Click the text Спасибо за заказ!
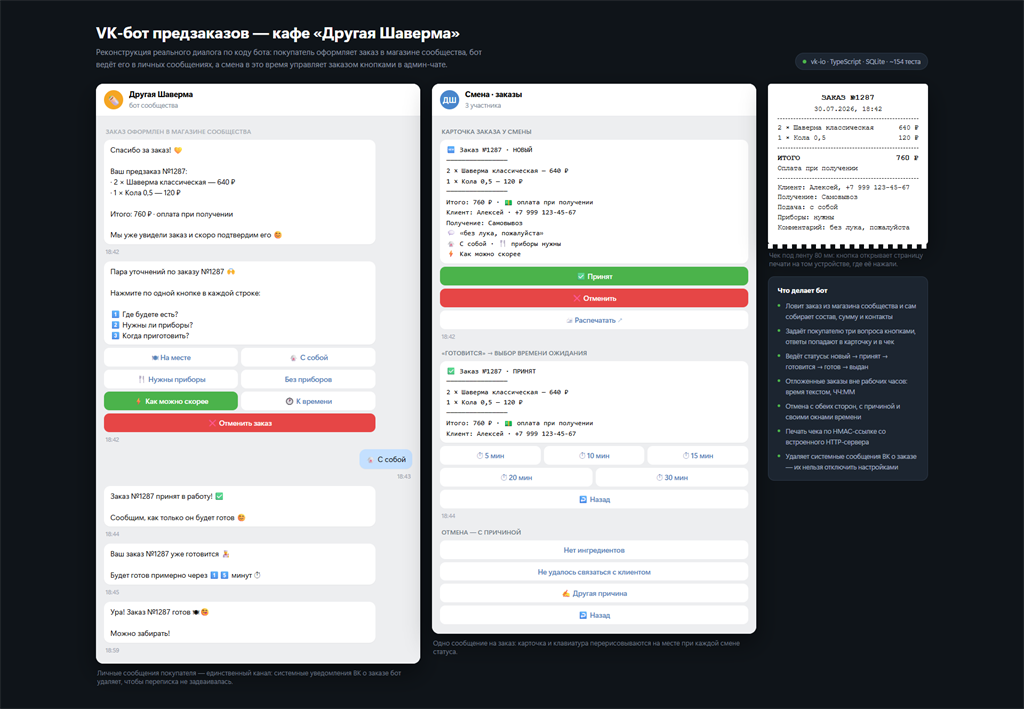Viewport: 1024px width, 709px height. tap(140, 150)
